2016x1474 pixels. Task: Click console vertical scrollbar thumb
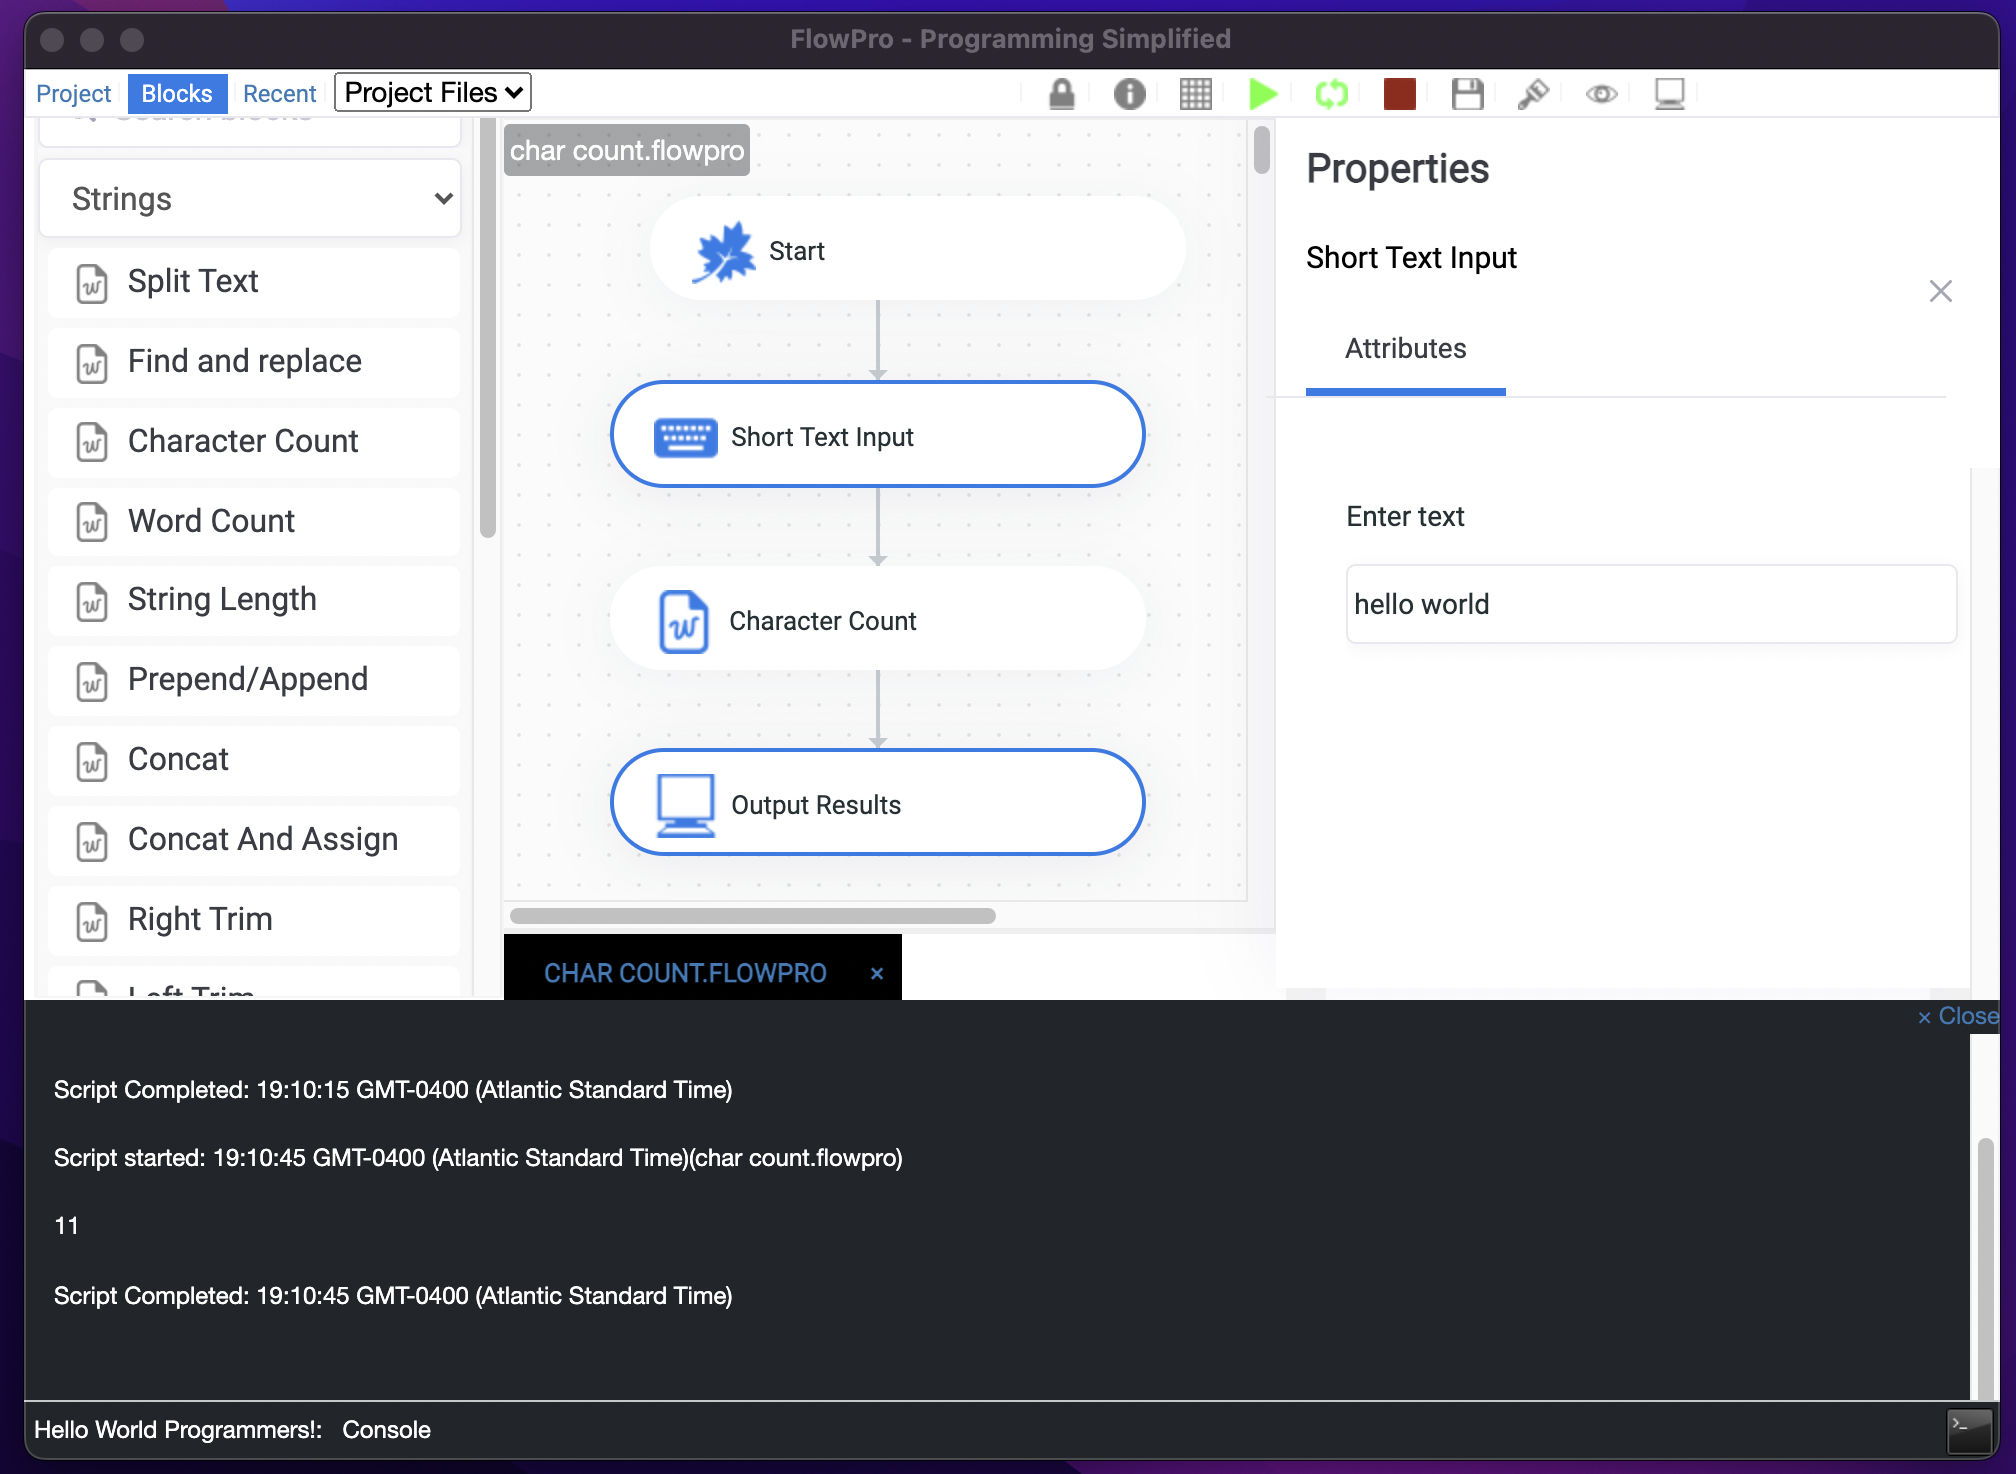[x=1985, y=1268]
